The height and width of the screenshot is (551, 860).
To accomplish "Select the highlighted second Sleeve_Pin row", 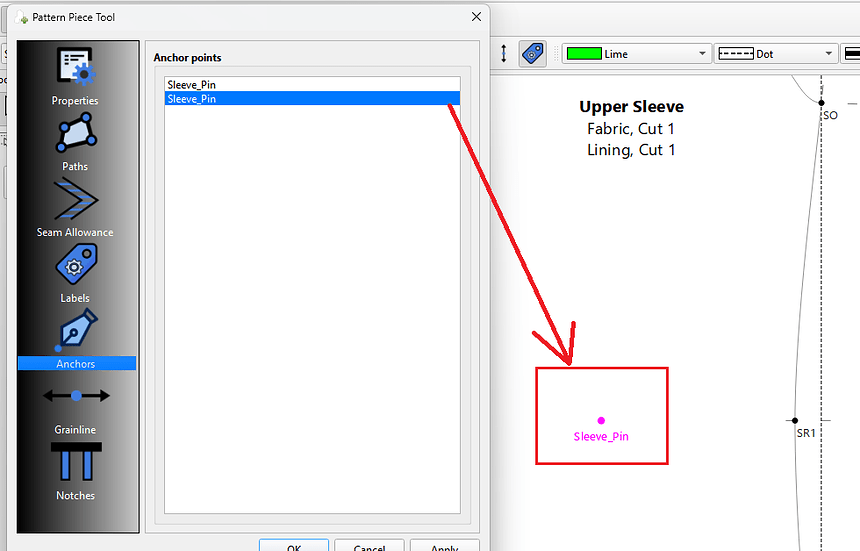I will point(312,99).
